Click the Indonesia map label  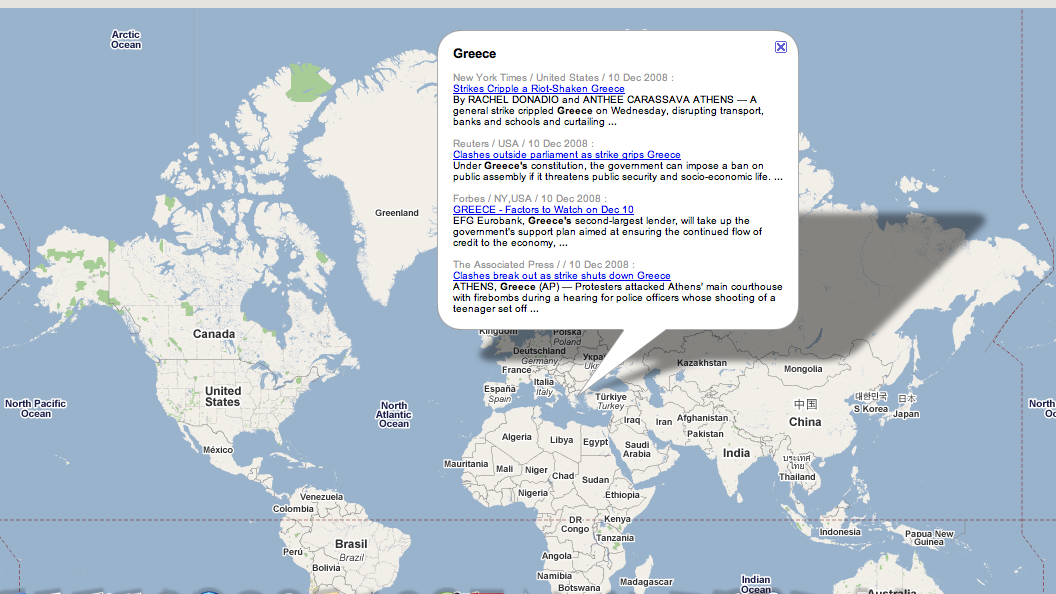pos(840,532)
